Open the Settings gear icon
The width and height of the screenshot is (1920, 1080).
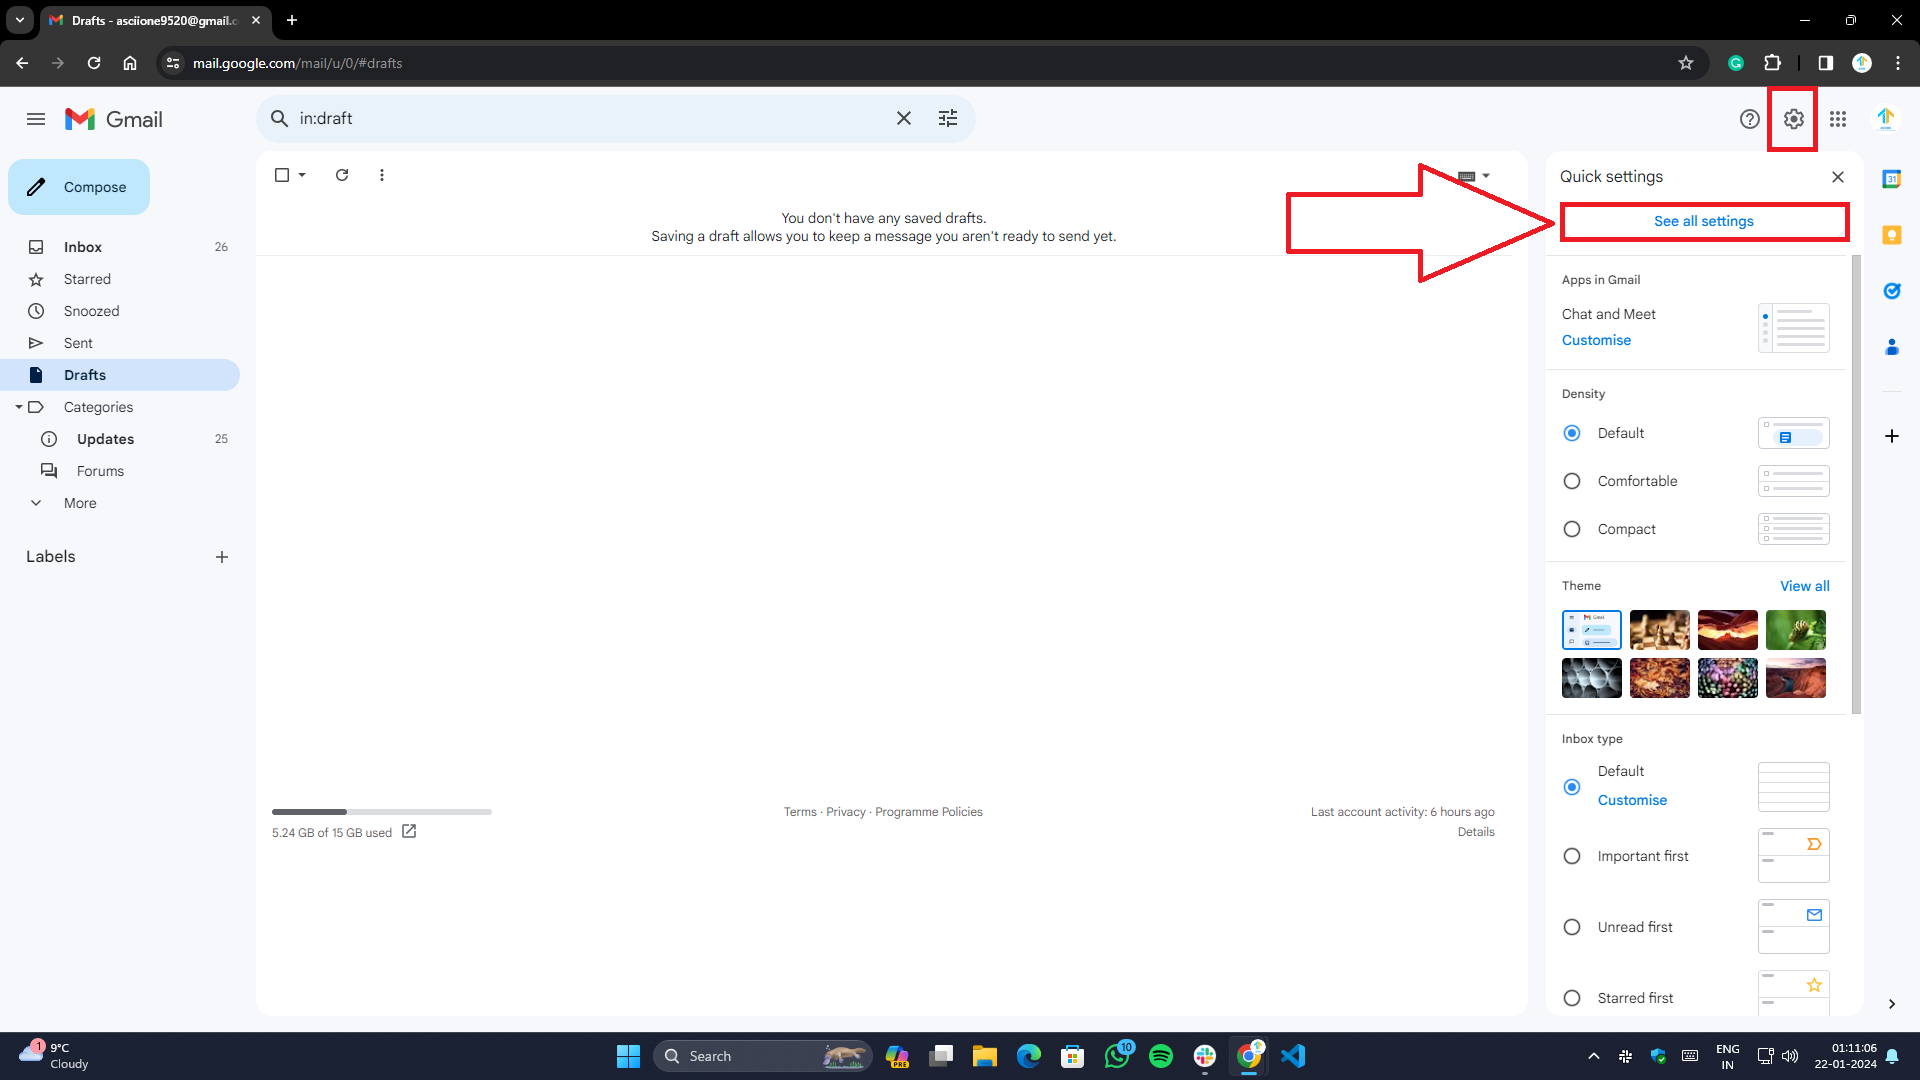click(x=1793, y=119)
